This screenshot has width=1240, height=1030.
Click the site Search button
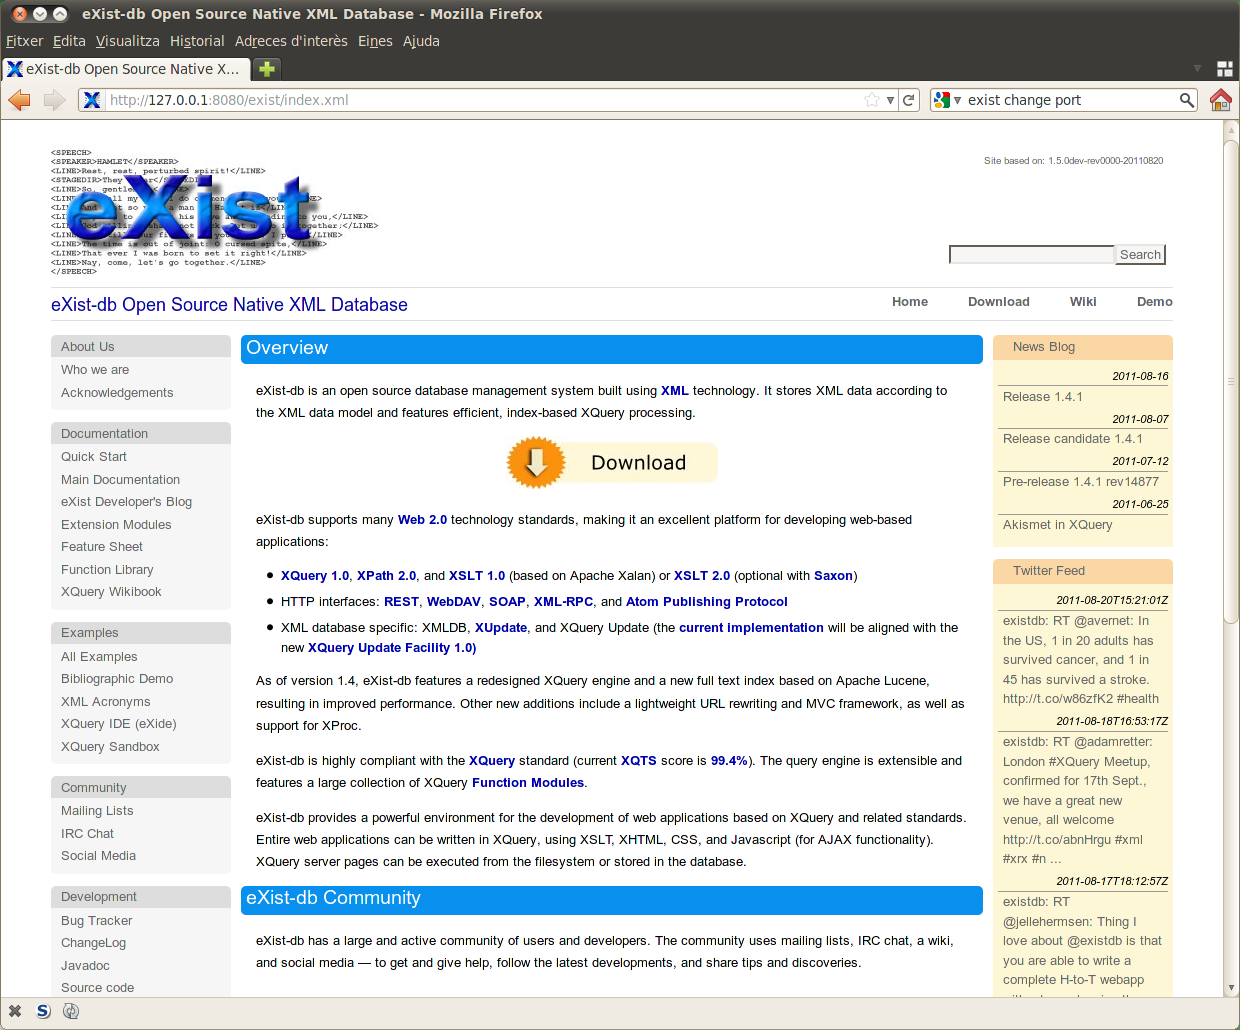tap(1140, 255)
